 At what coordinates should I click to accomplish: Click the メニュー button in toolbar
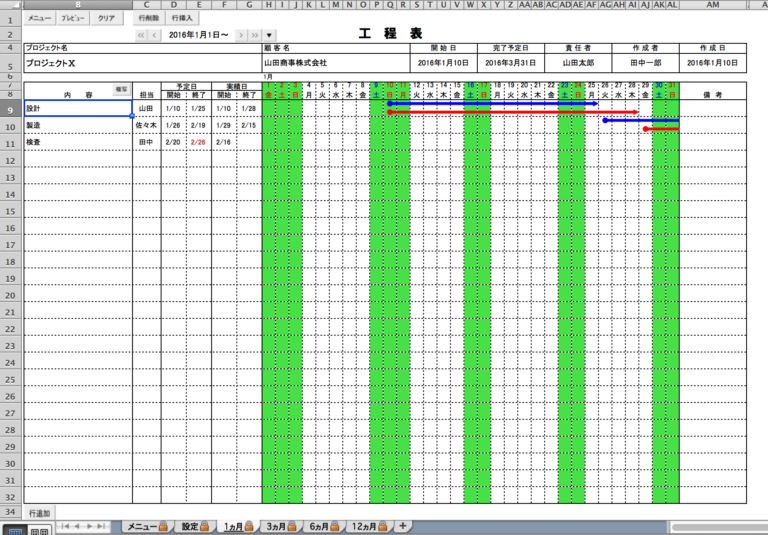click(x=40, y=18)
